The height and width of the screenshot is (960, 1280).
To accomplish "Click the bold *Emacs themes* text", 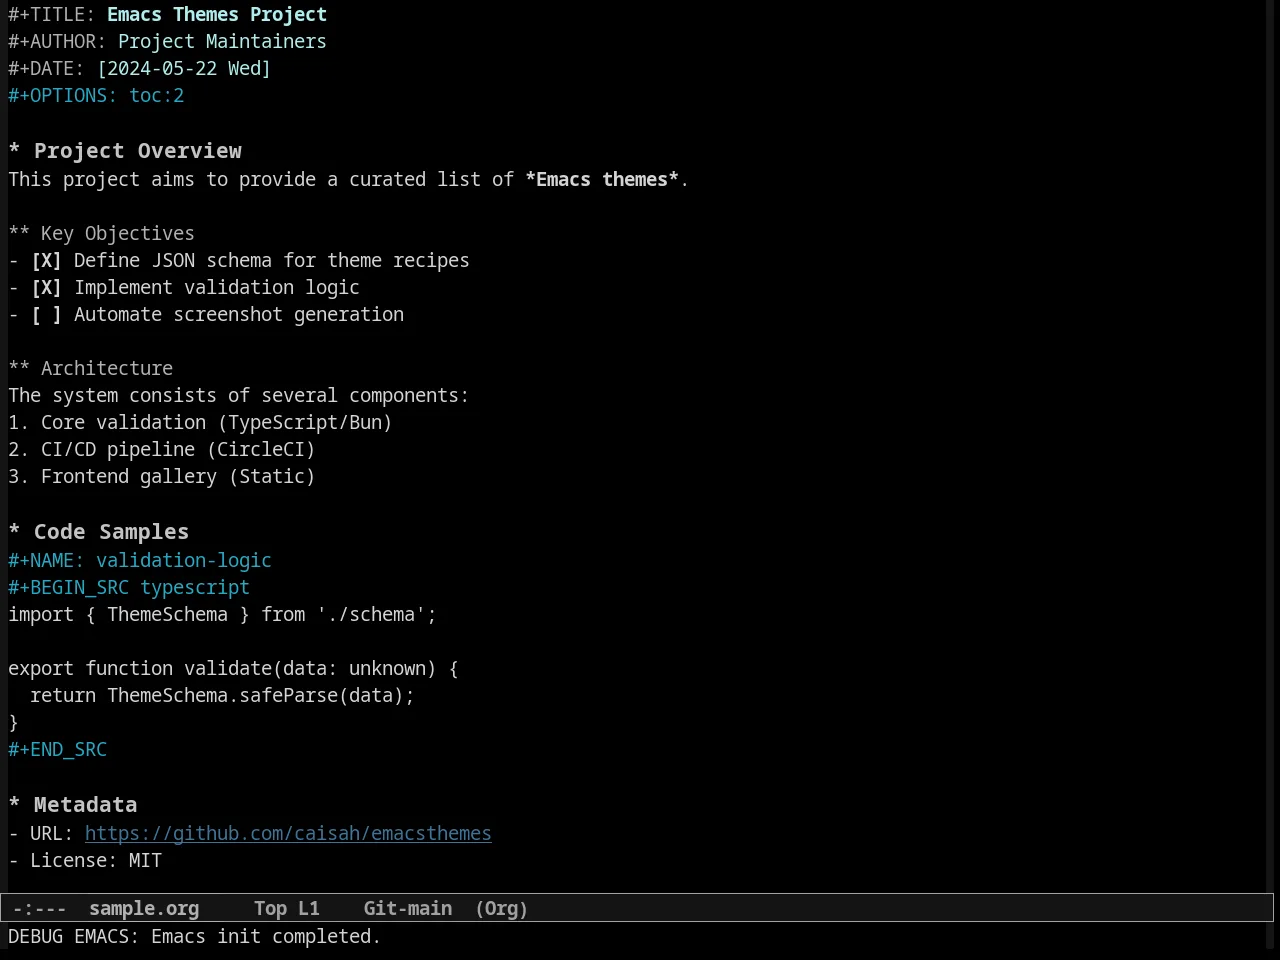I will [x=602, y=180].
